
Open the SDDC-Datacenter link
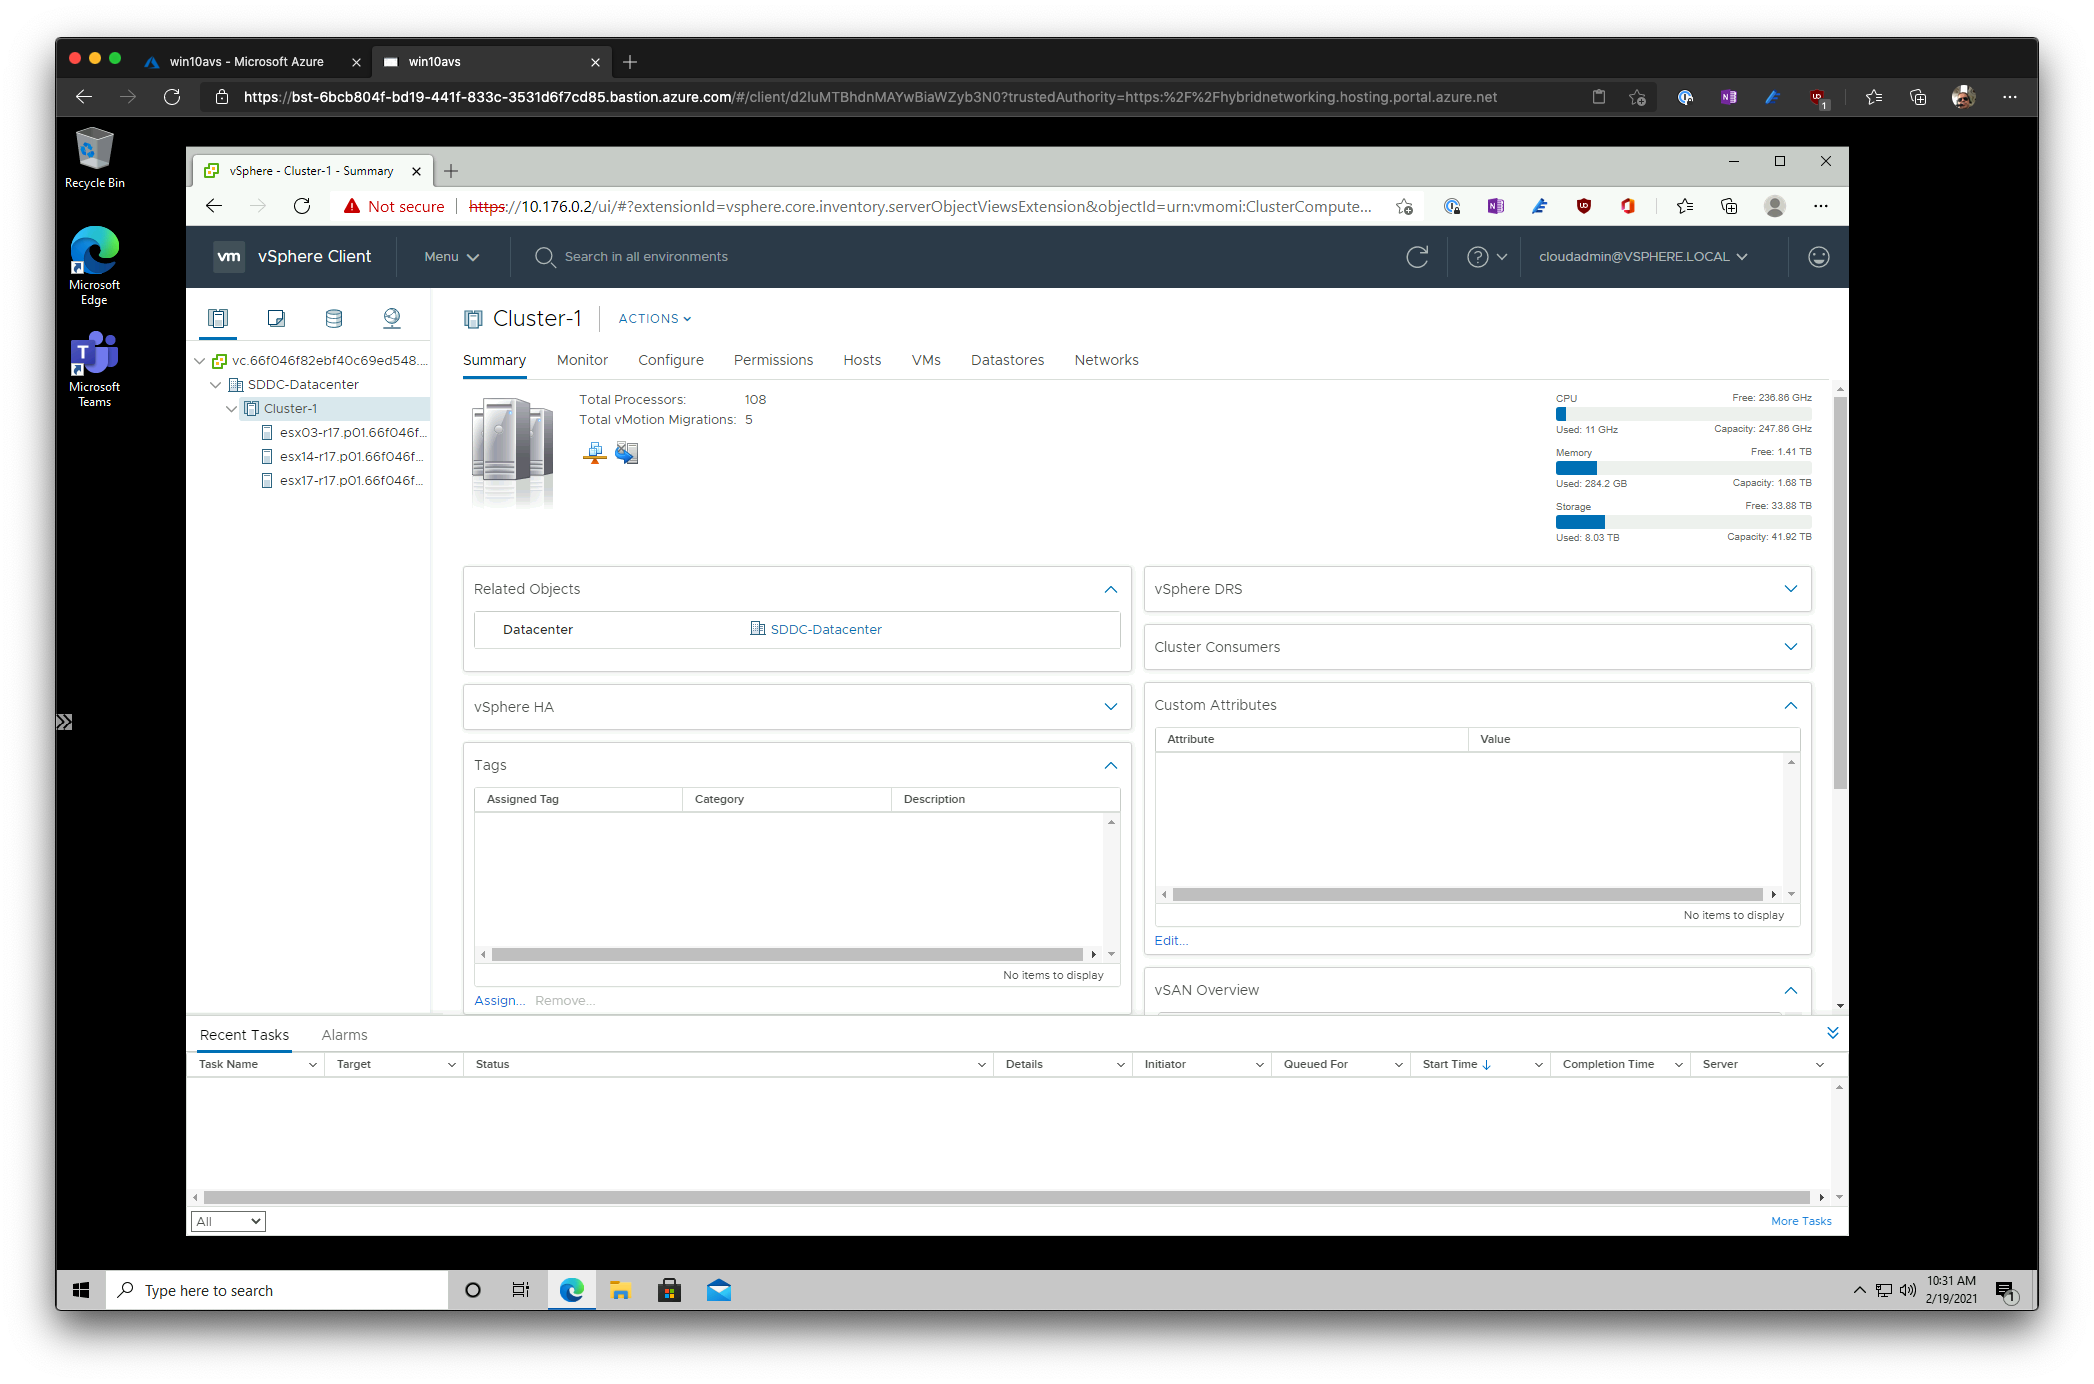[x=825, y=630]
